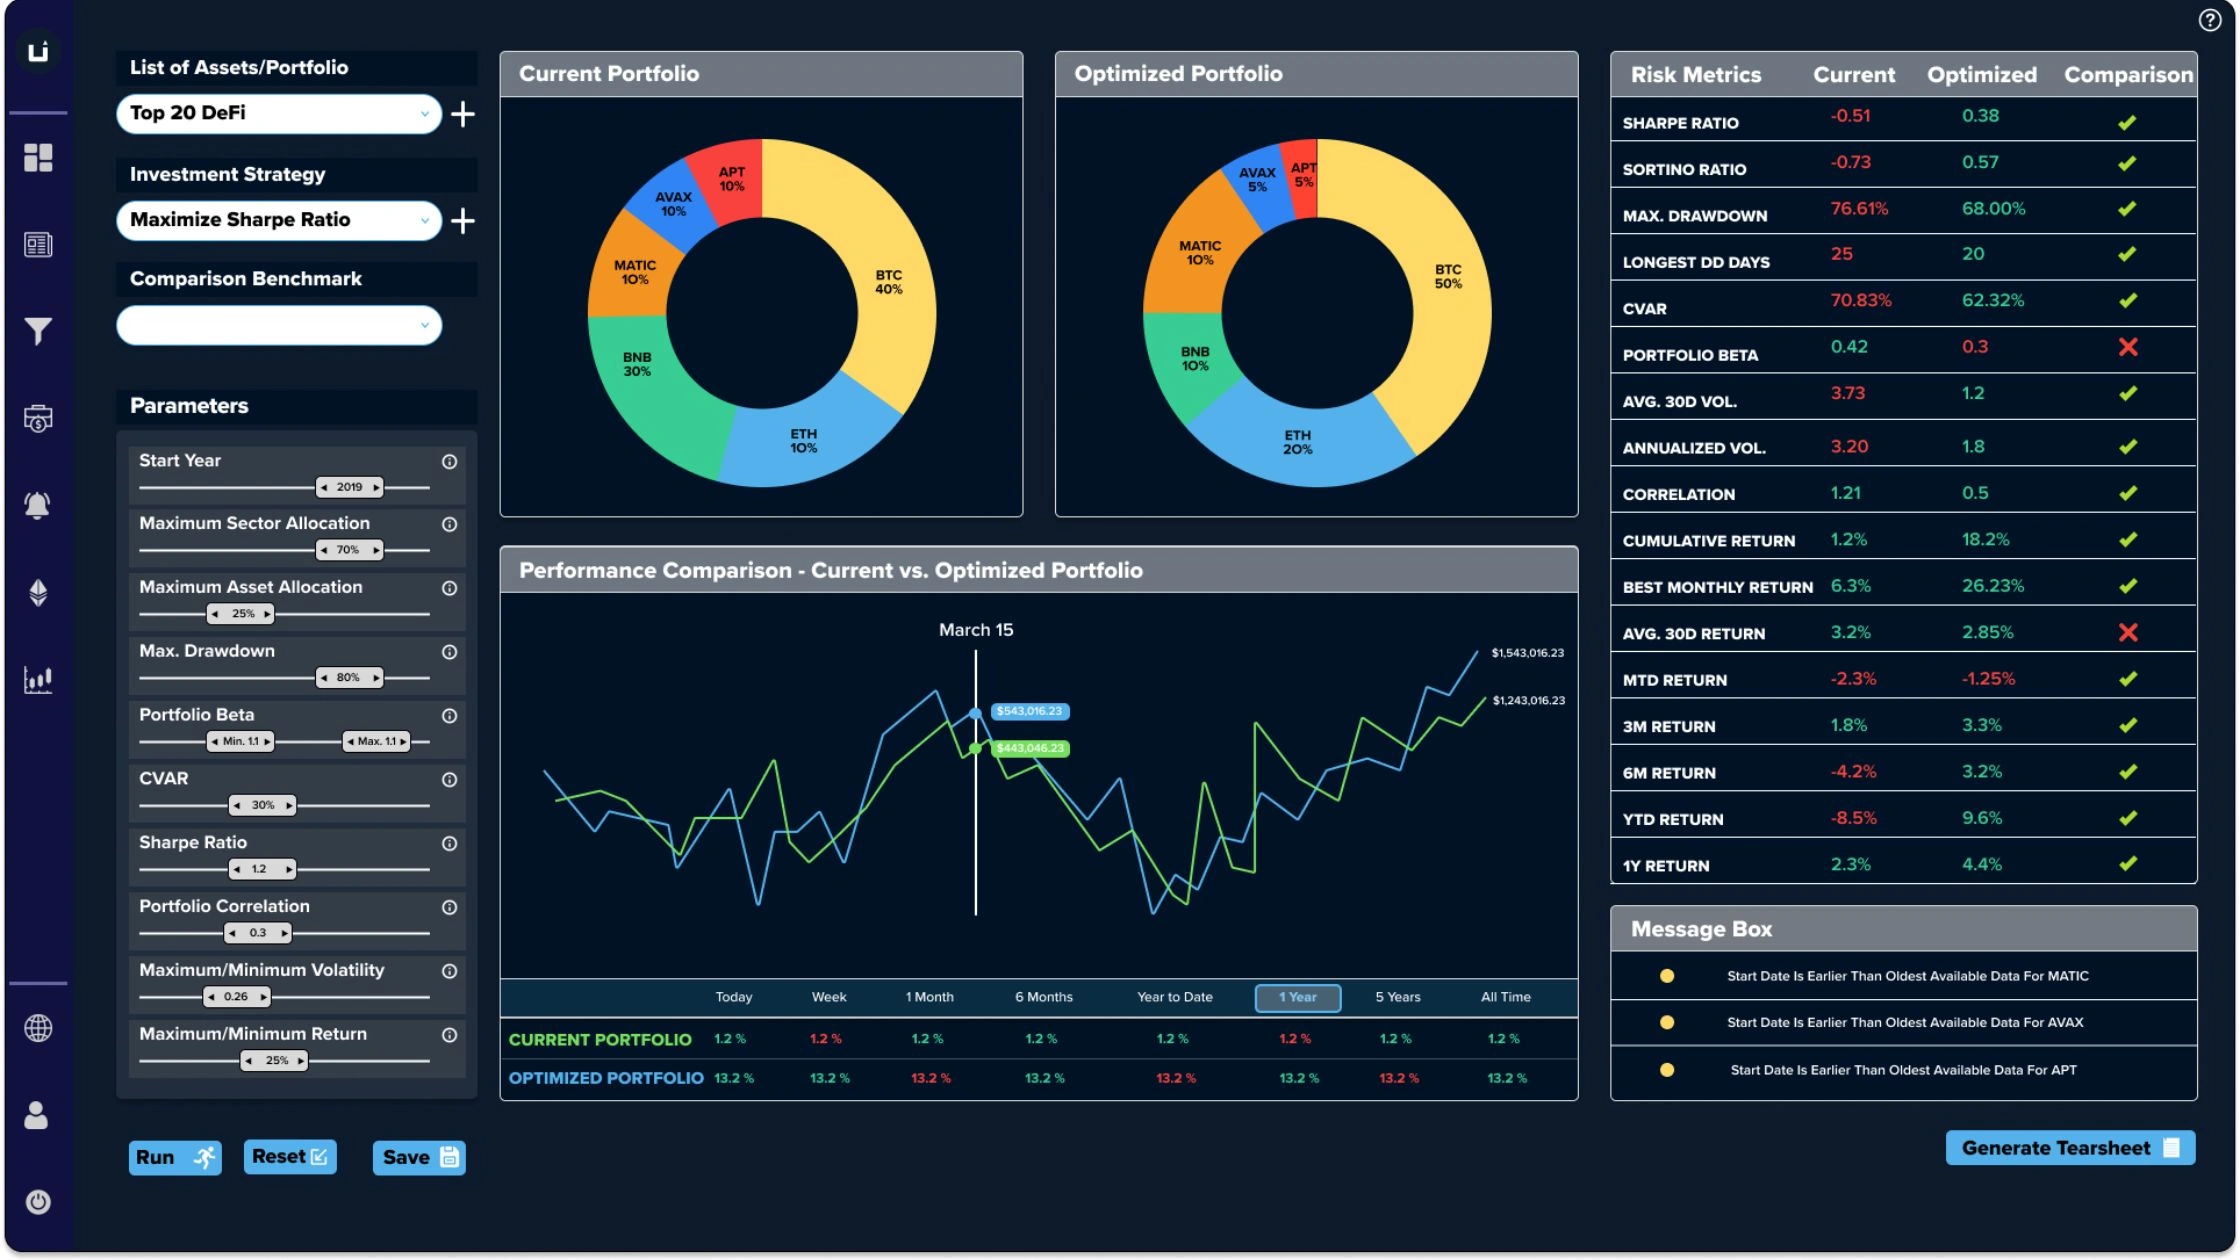
Task: Open the bar chart analytics sidebar icon
Action: click(x=38, y=680)
